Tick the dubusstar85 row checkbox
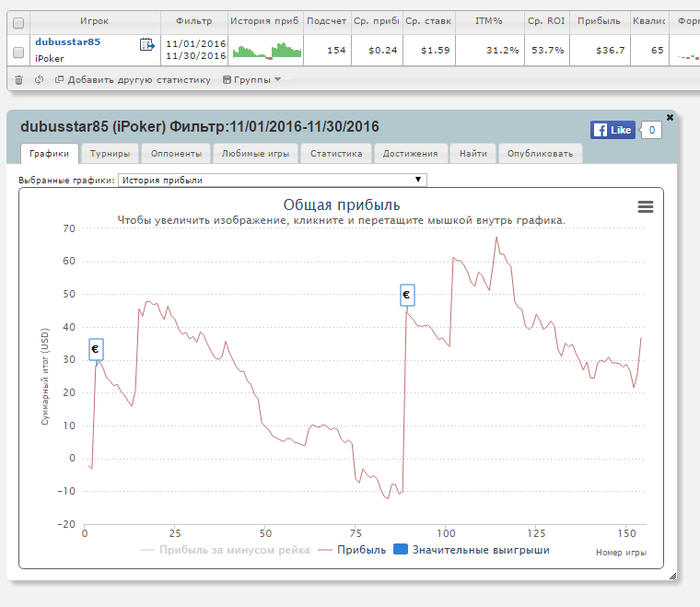The width and height of the screenshot is (700, 607). [x=18, y=52]
